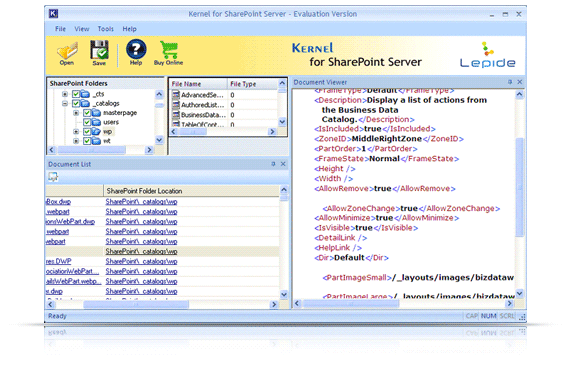Collapse the _catalogs tree node

coord(65,104)
